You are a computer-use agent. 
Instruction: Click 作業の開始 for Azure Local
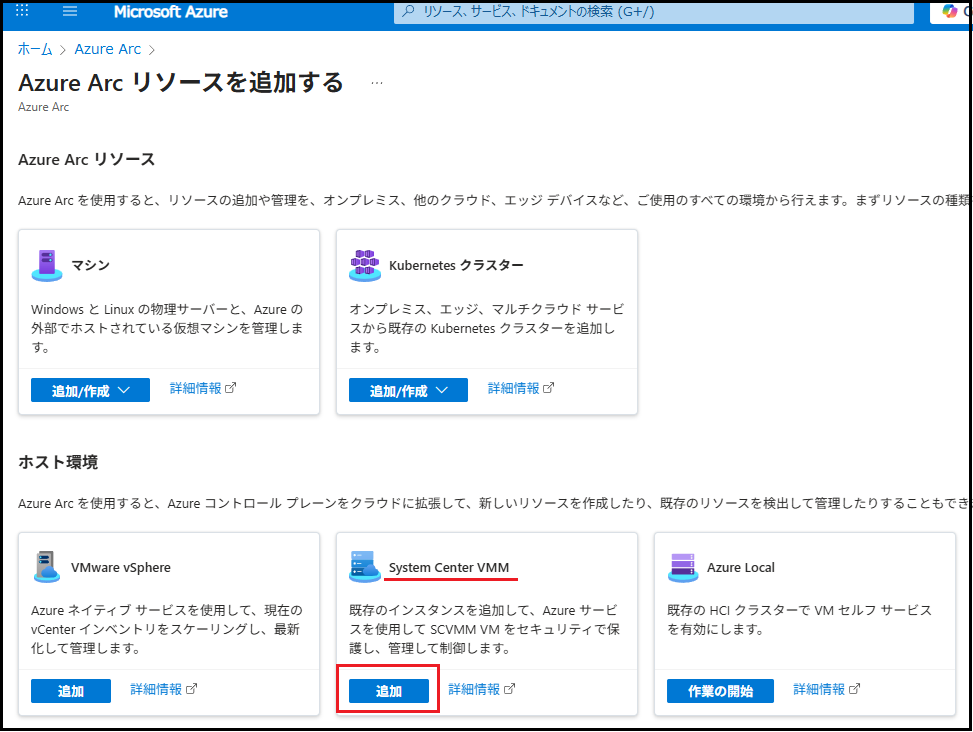coord(720,691)
